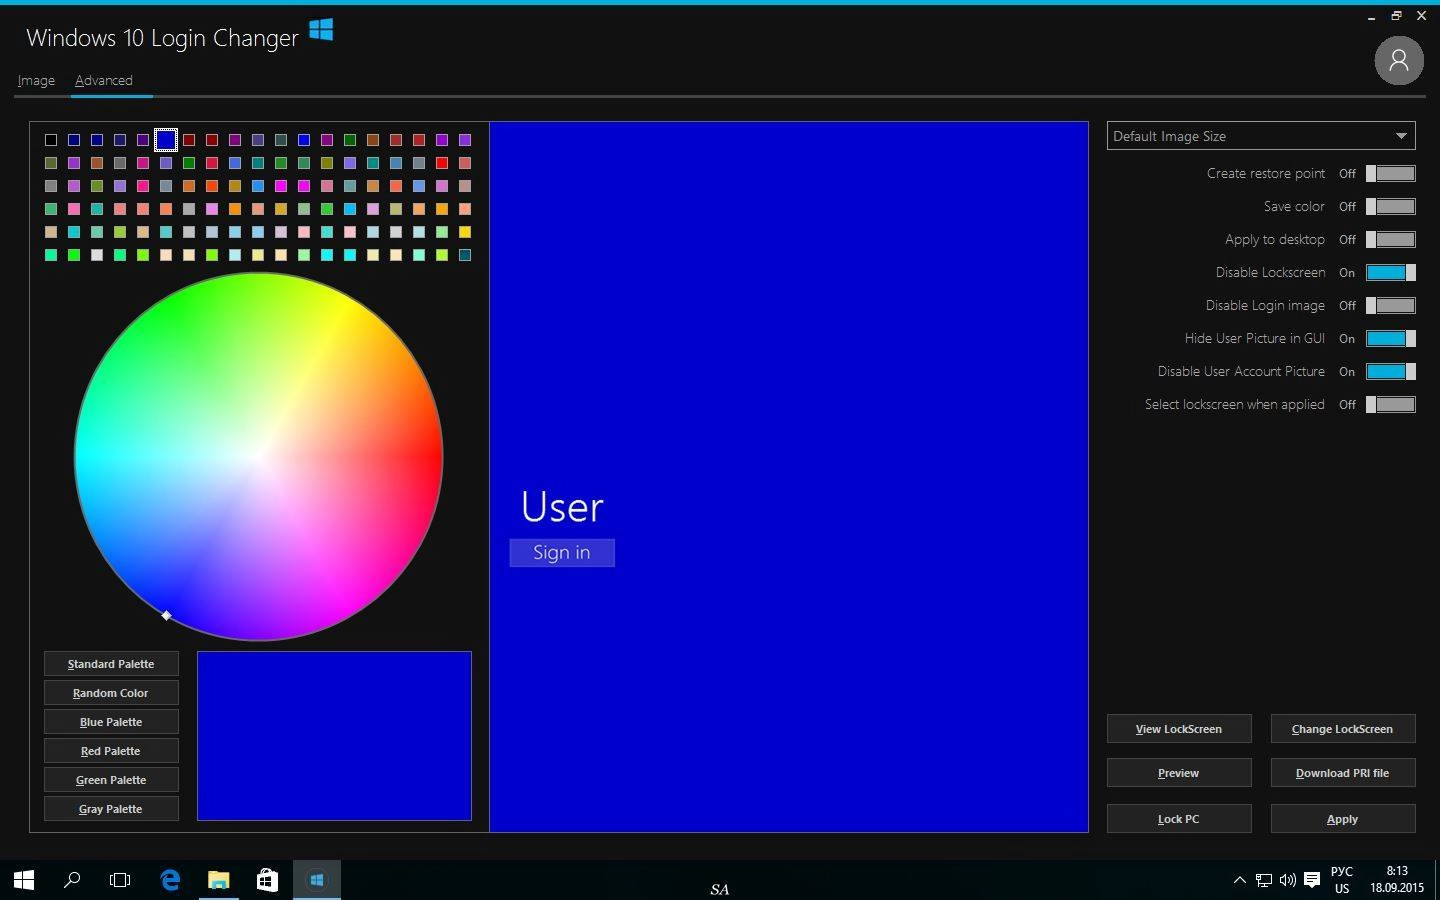
Task: Open the Default Image Size dropdown
Action: click(1261, 136)
